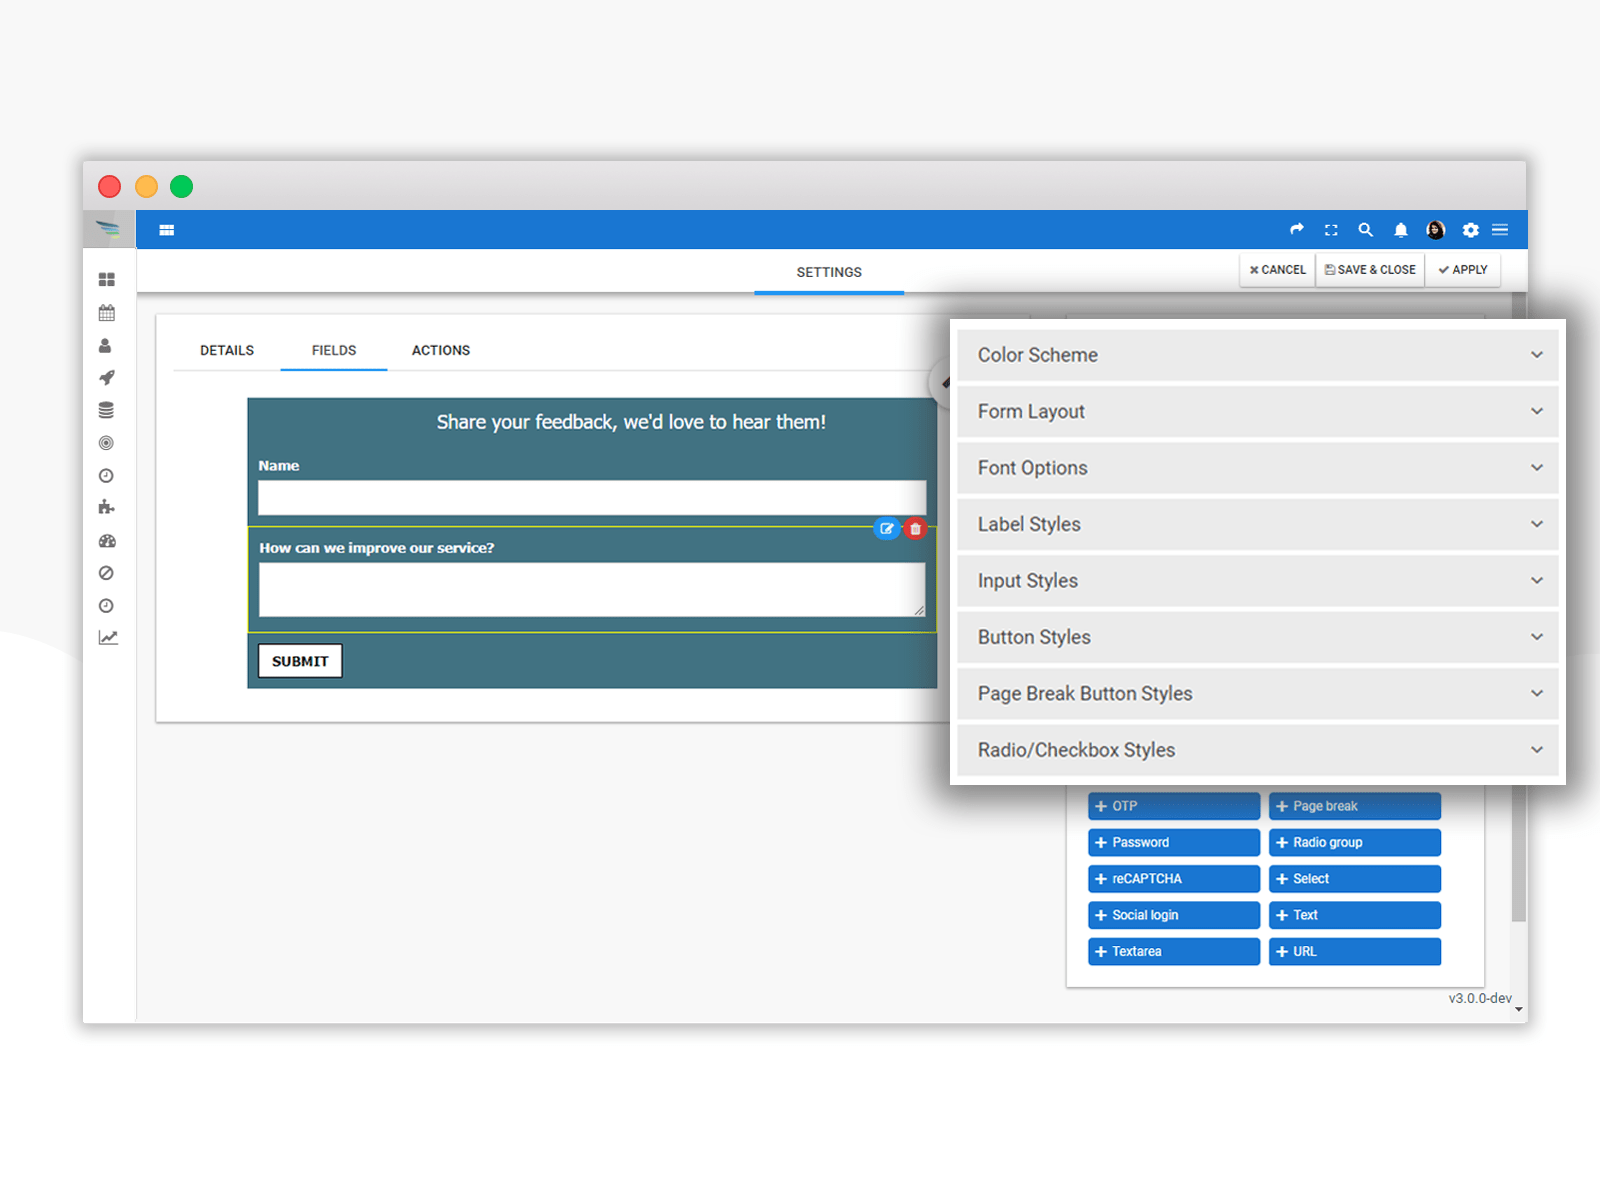This screenshot has width=1600, height=1200.
Task: Open the dashboard tiles icon in sidebar
Action: [x=107, y=280]
